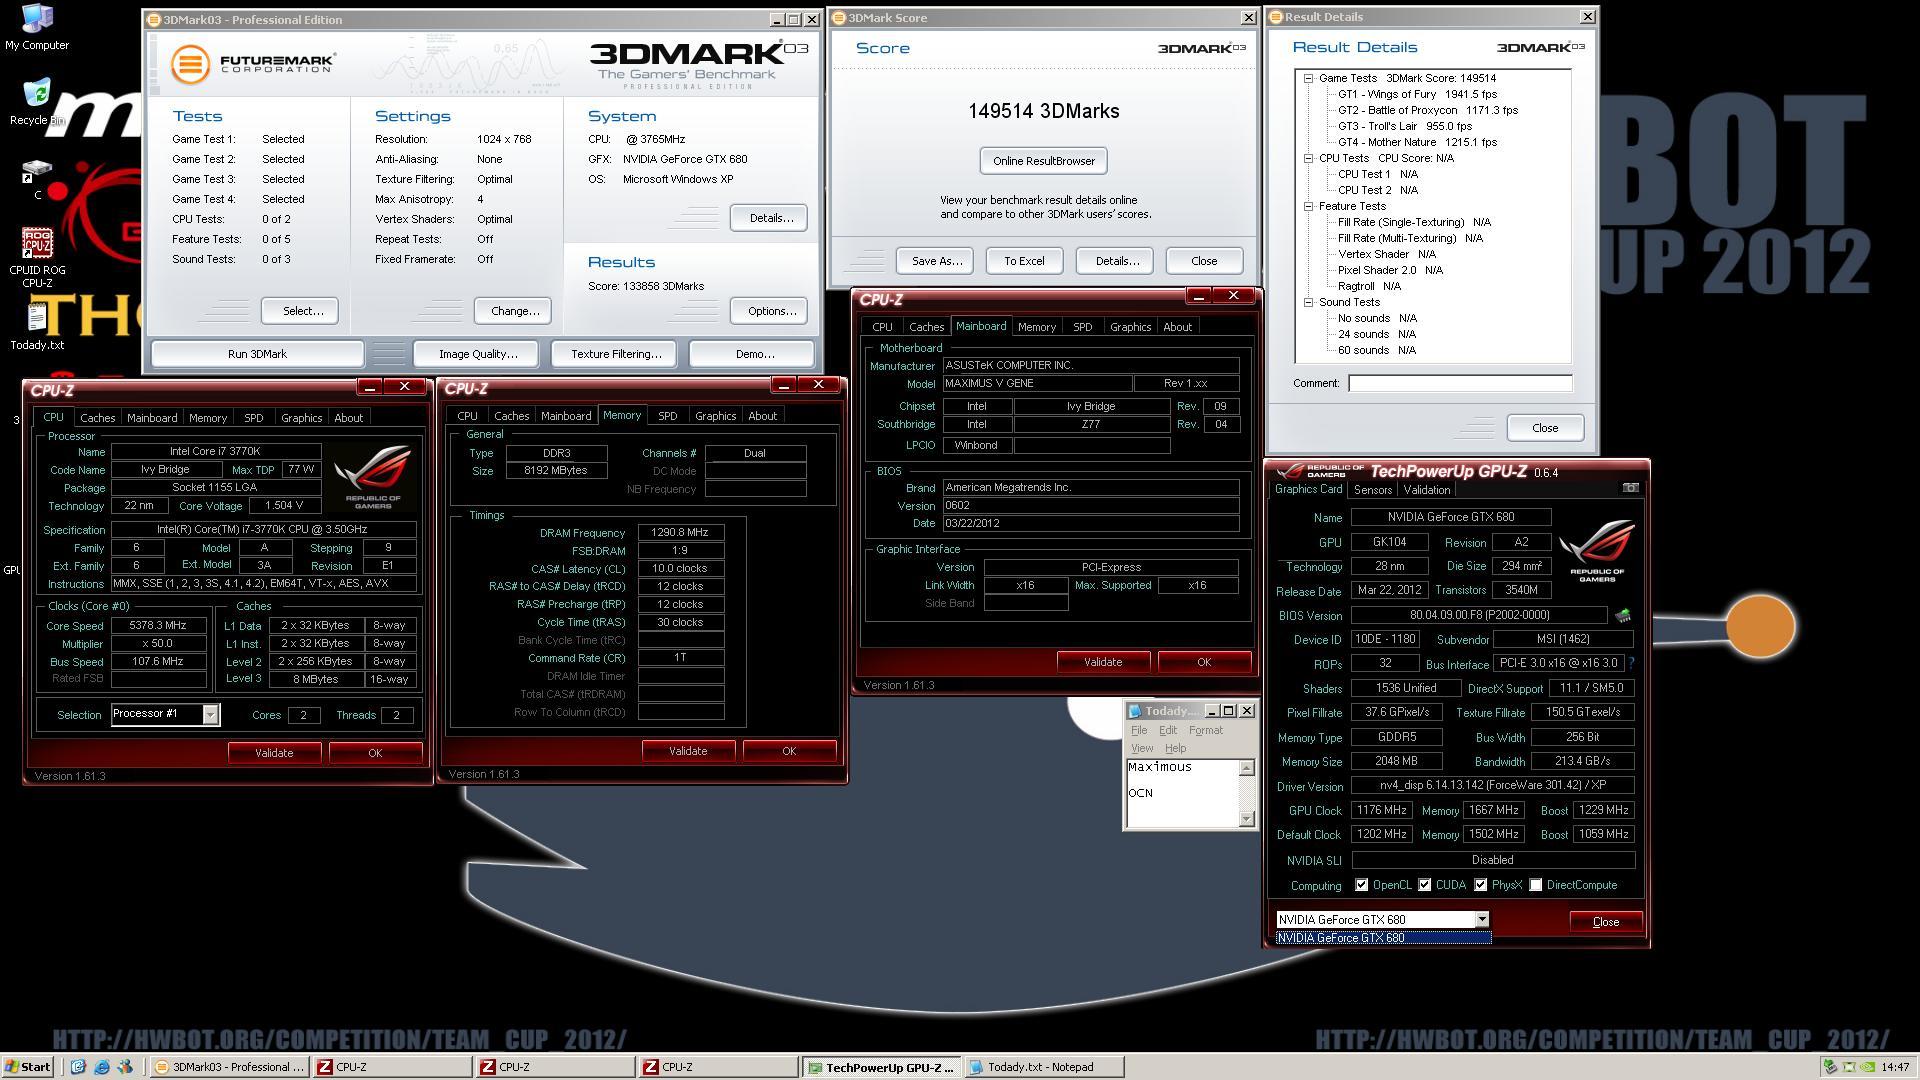Image resolution: width=1920 pixels, height=1080 pixels.
Task: Click Save As in the 3DMark Score window
Action: pyautogui.click(x=936, y=261)
